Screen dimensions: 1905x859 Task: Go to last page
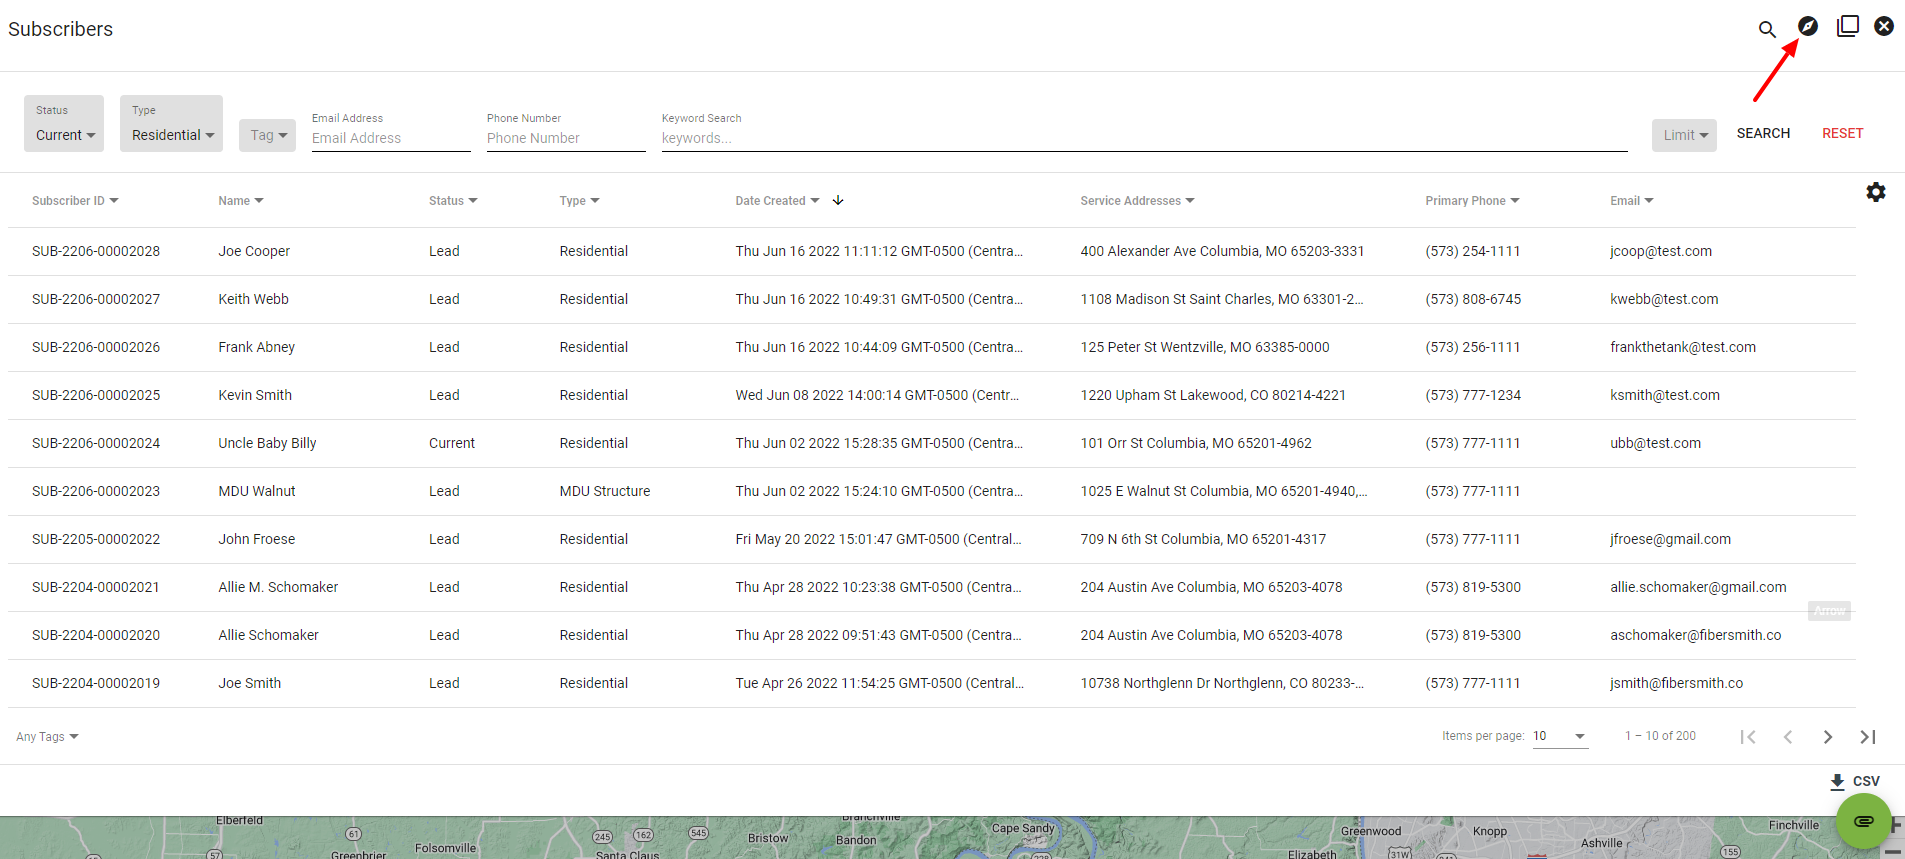(1867, 737)
